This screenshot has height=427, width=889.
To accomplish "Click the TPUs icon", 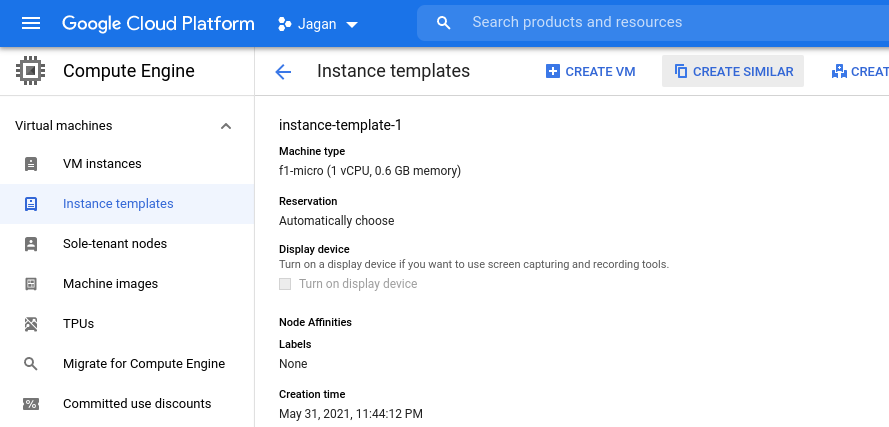I will 31,324.
